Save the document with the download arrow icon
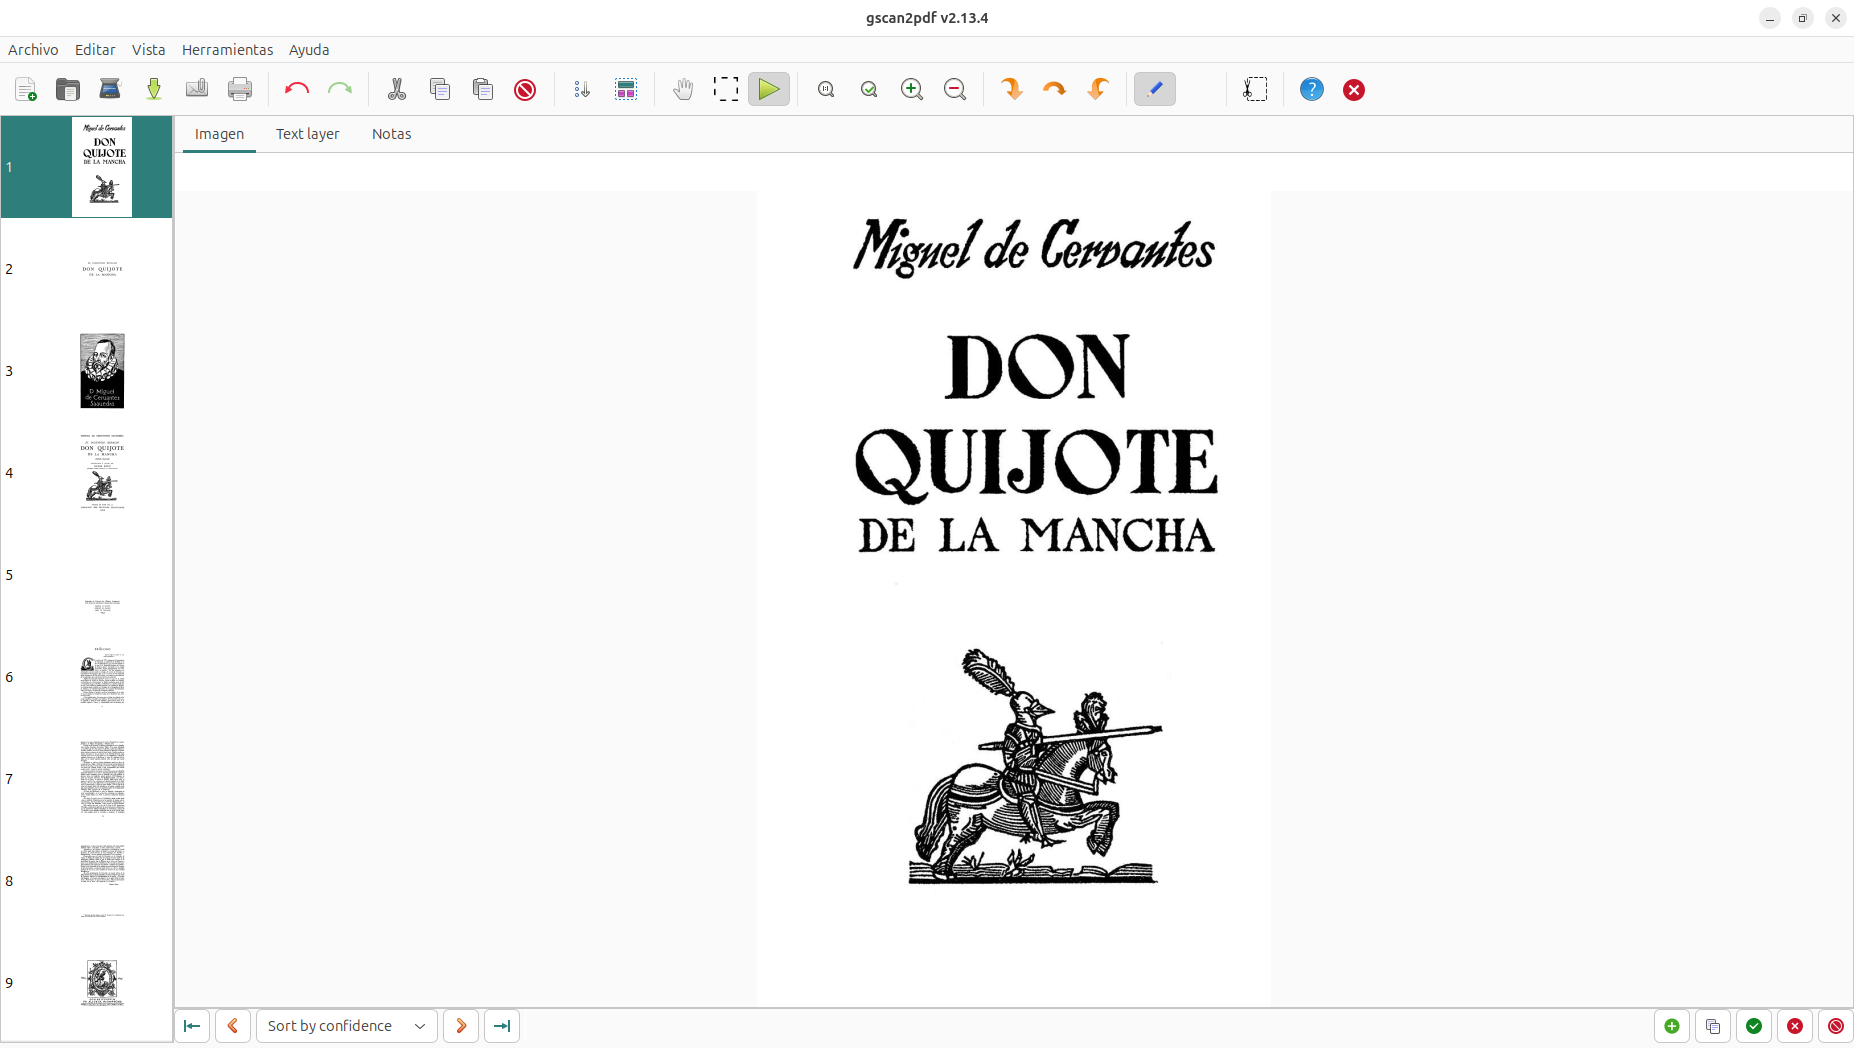Viewport: 1854px width, 1048px height. click(154, 90)
